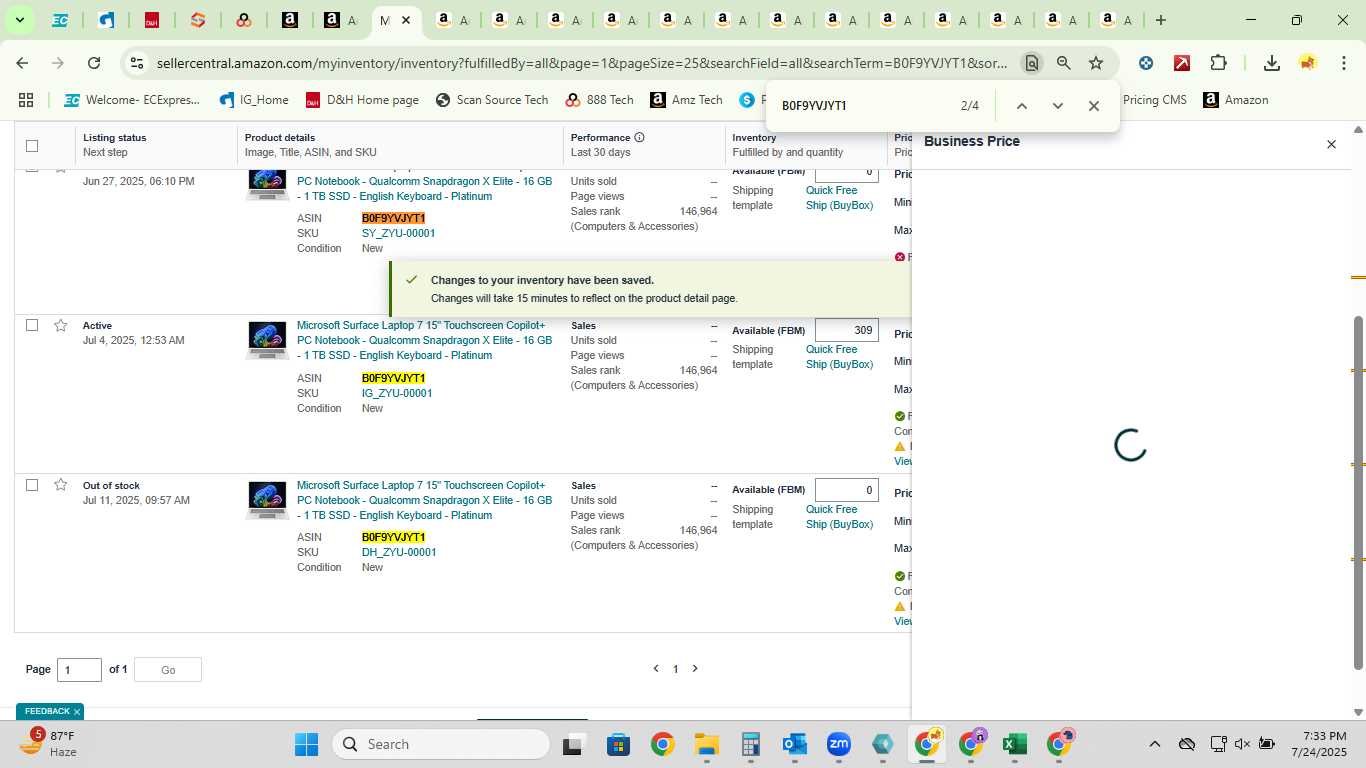
Task: Open Surface Laptop title for IG_ZYU-00001
Action: pyautogui.click(x=424, y=340)
